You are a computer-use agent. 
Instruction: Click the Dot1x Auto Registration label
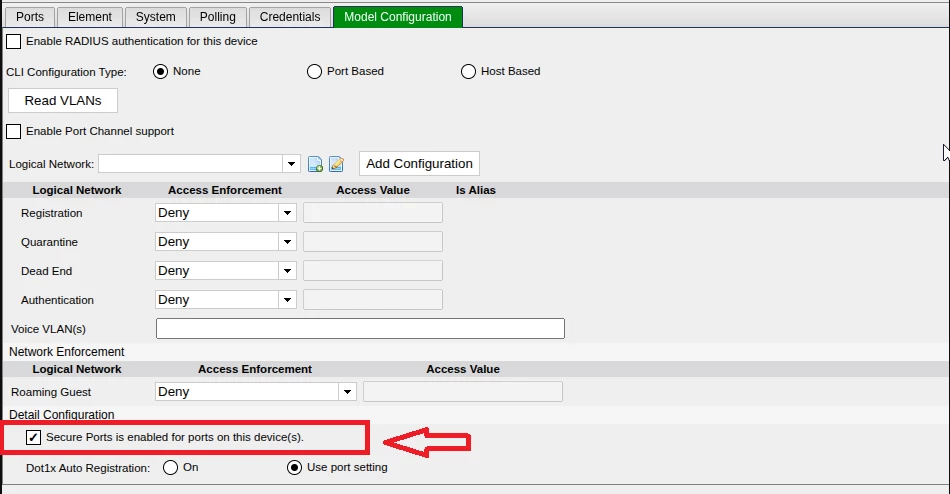pyautogui.click(x=88, y=468)
